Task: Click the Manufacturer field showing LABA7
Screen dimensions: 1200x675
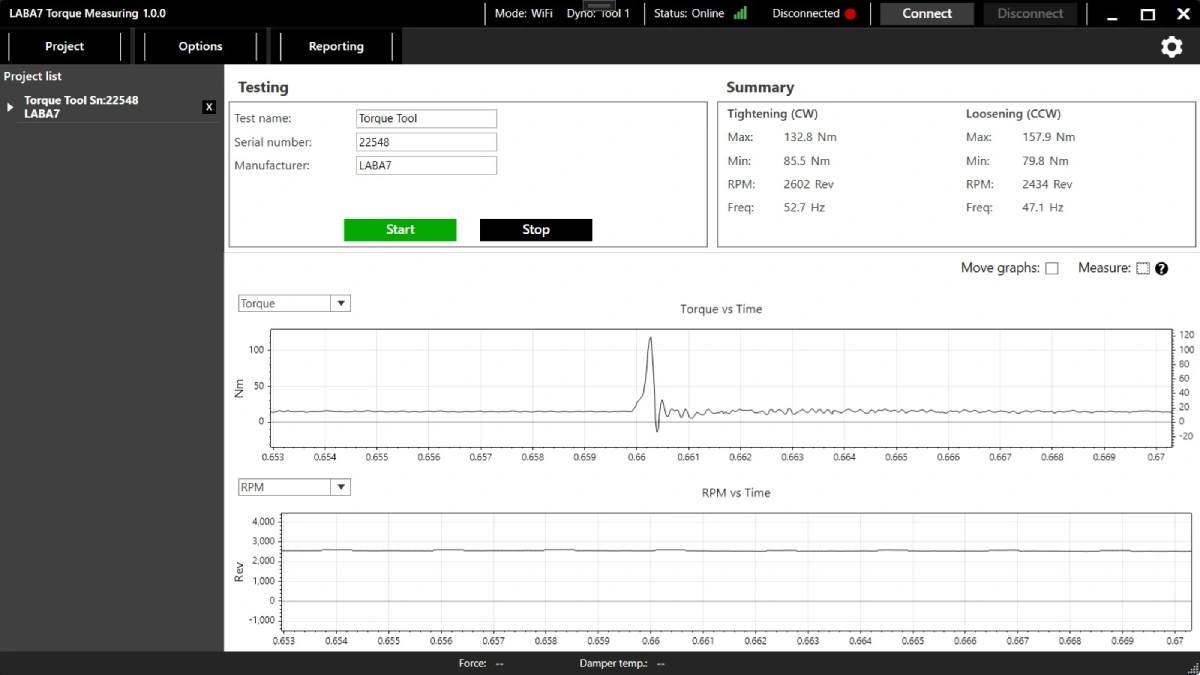Action: (x=426, y=165)
